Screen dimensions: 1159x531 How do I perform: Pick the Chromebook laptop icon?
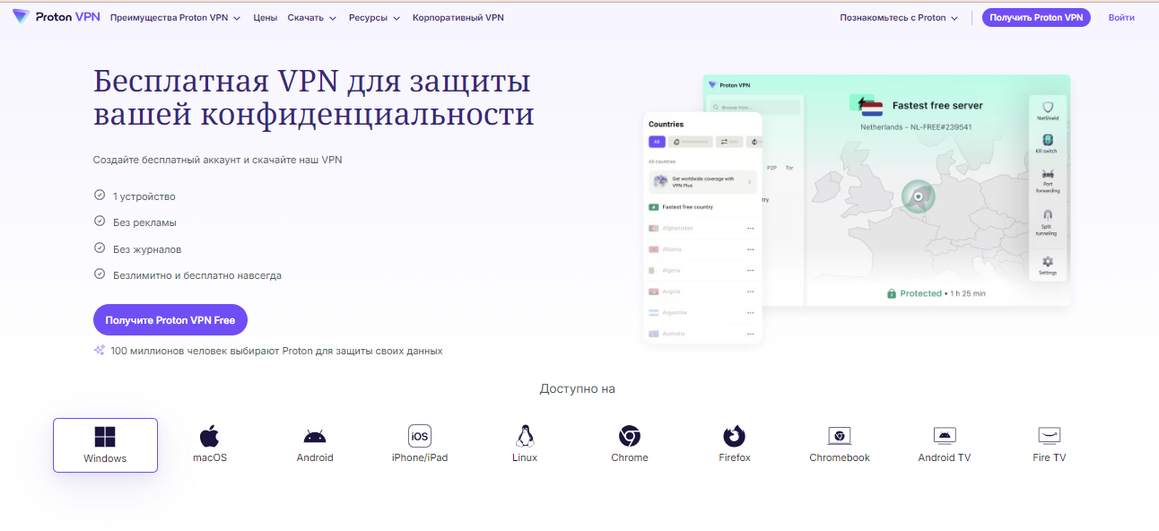[x=839, y=436]
